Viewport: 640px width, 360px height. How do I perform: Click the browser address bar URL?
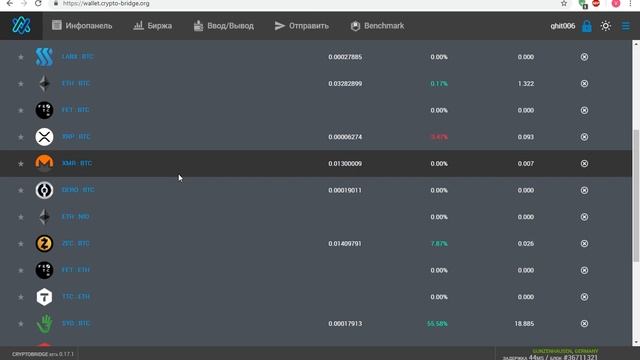click(106, 4)
